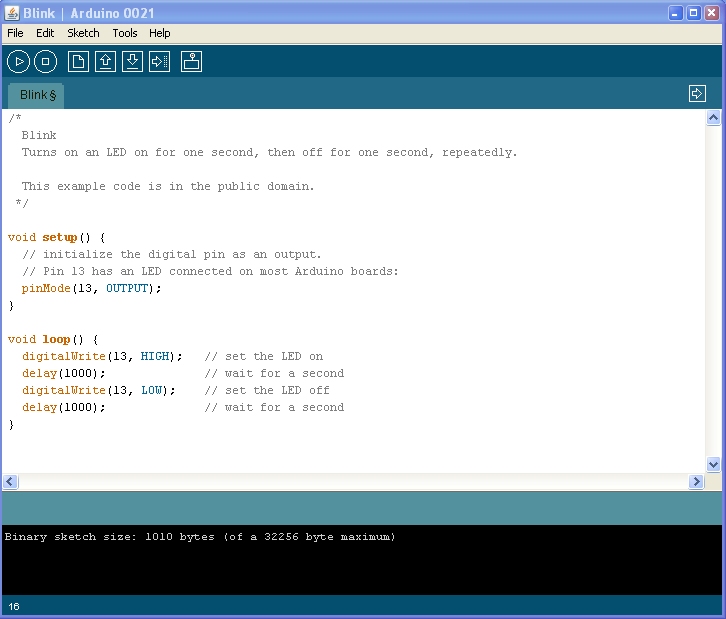726x619 pixels.
Task: Click the Open sketch arrow-up icon
Action: coord(105,62)
